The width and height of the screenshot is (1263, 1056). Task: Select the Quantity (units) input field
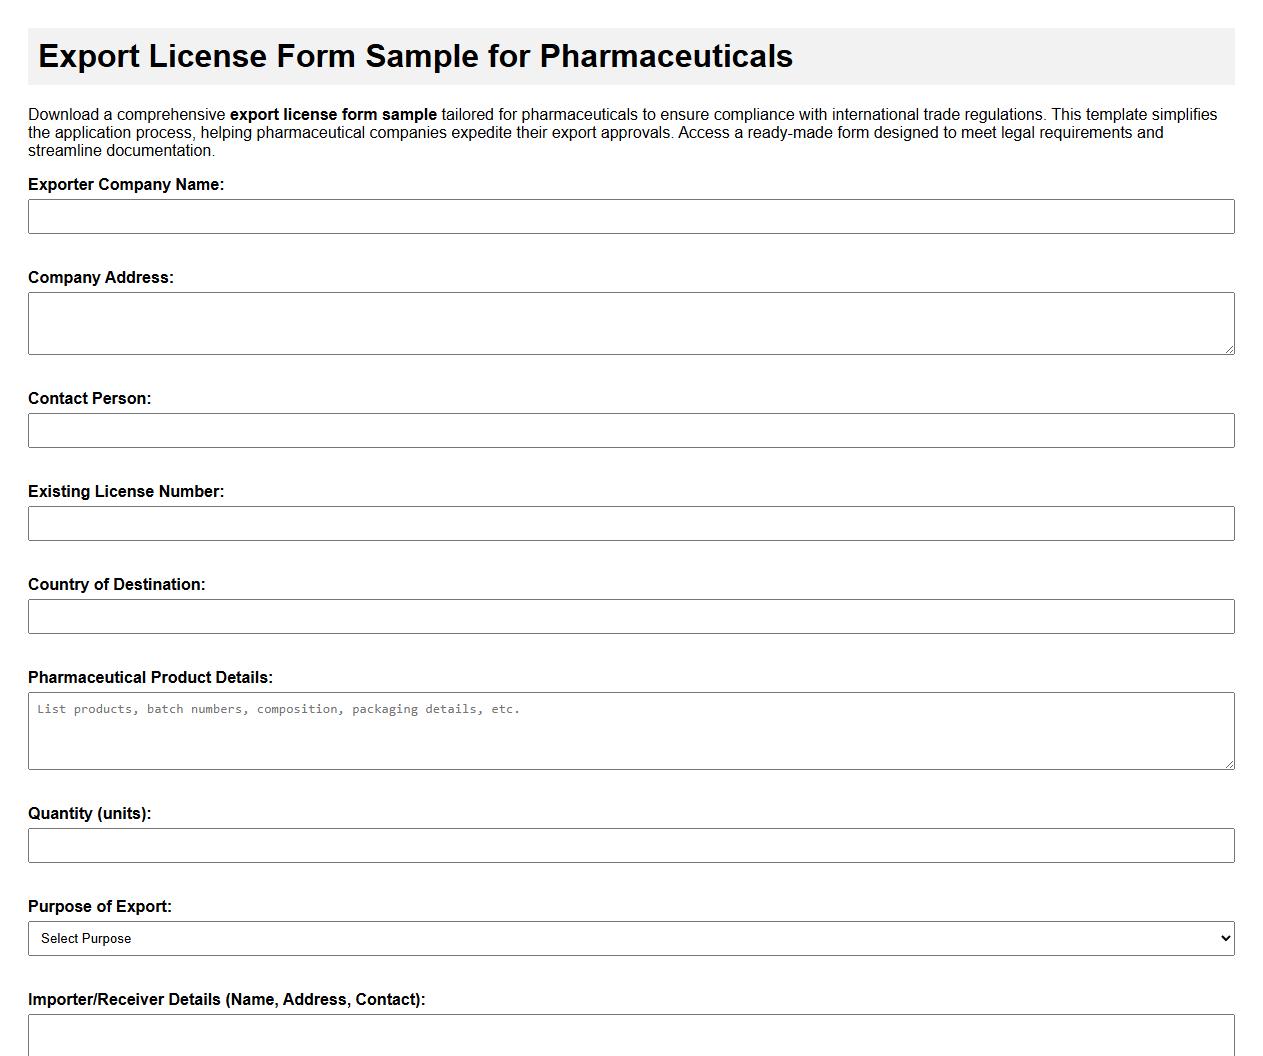[x=630, y=845]
